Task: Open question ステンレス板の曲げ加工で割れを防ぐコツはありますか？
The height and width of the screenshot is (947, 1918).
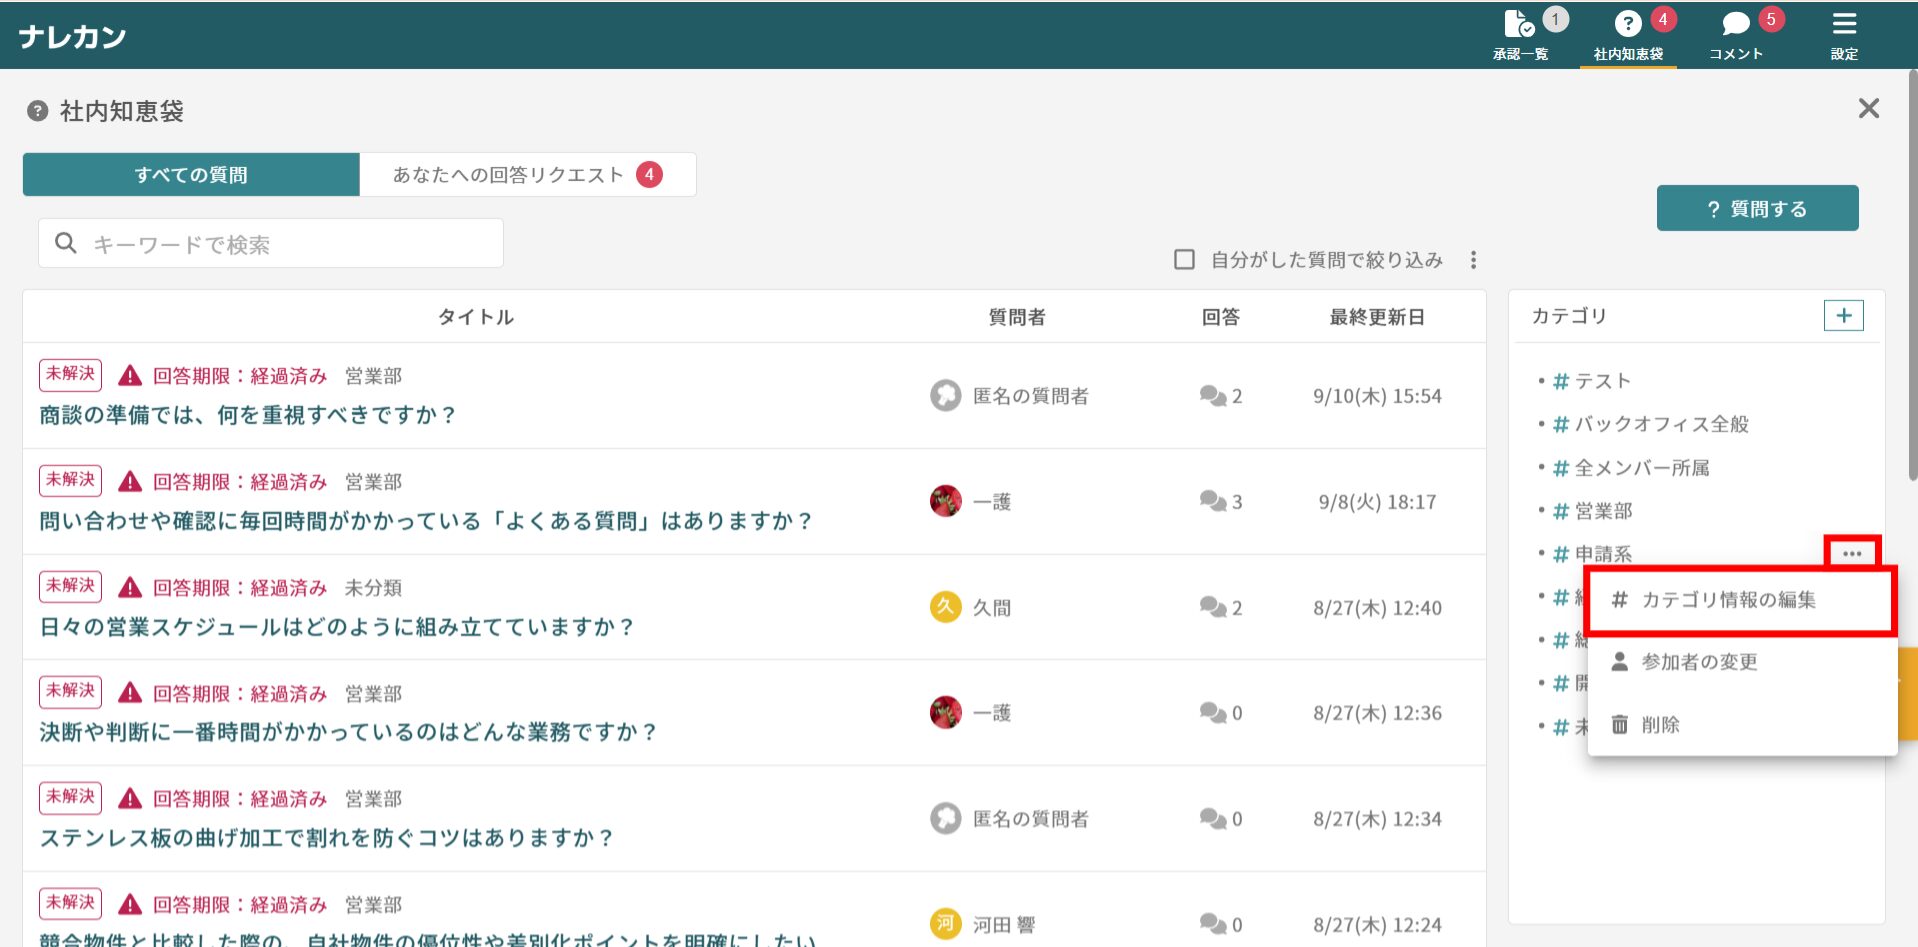Action: [326, 838]
